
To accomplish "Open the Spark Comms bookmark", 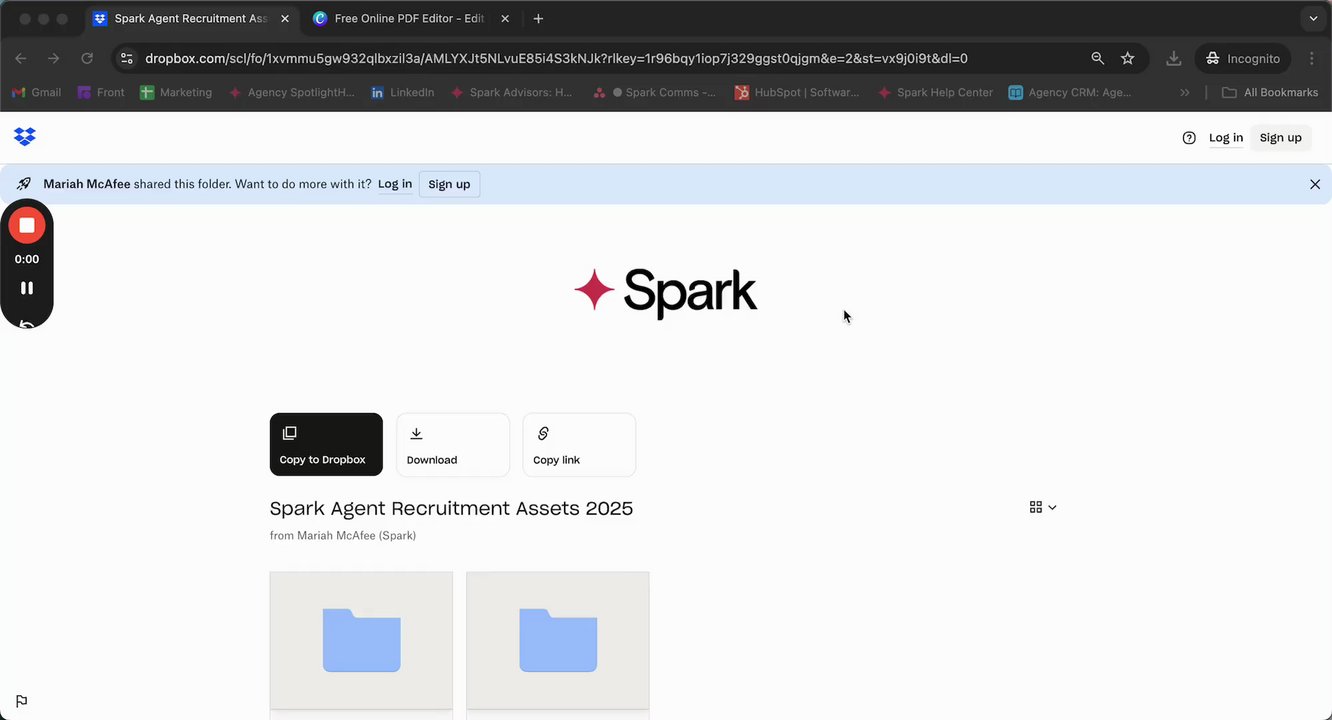I will (x=655, y=92).
